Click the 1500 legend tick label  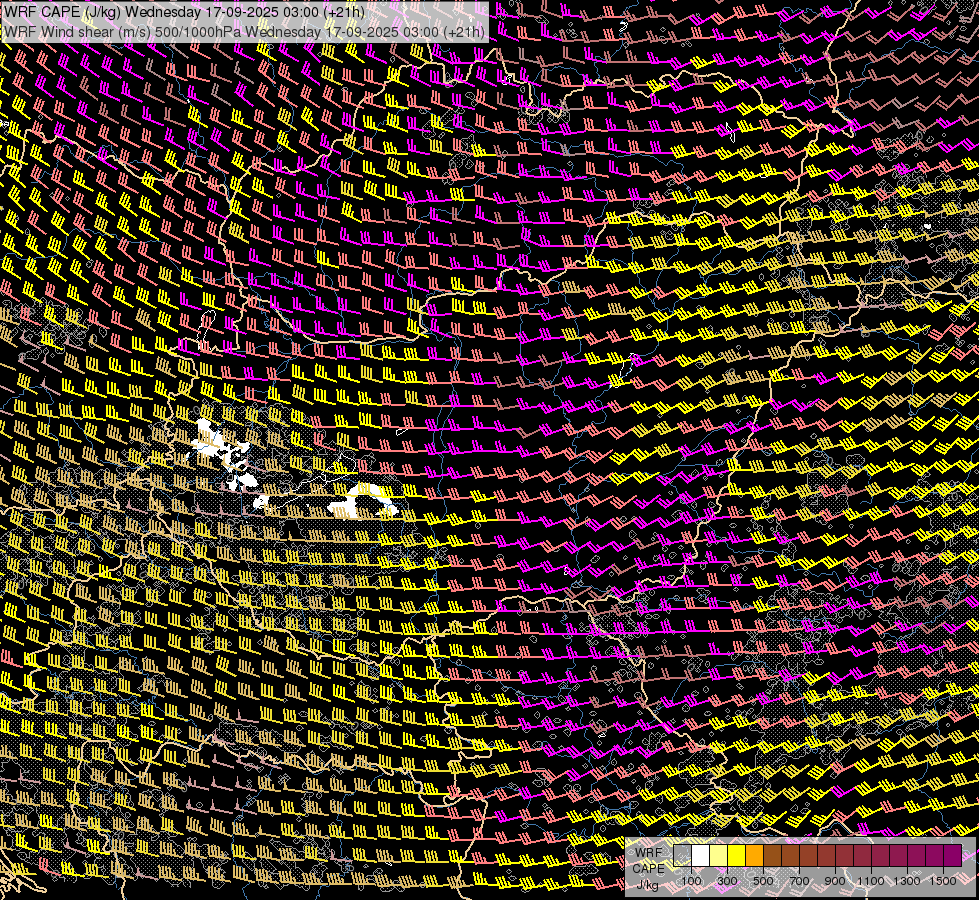[943, 881]
